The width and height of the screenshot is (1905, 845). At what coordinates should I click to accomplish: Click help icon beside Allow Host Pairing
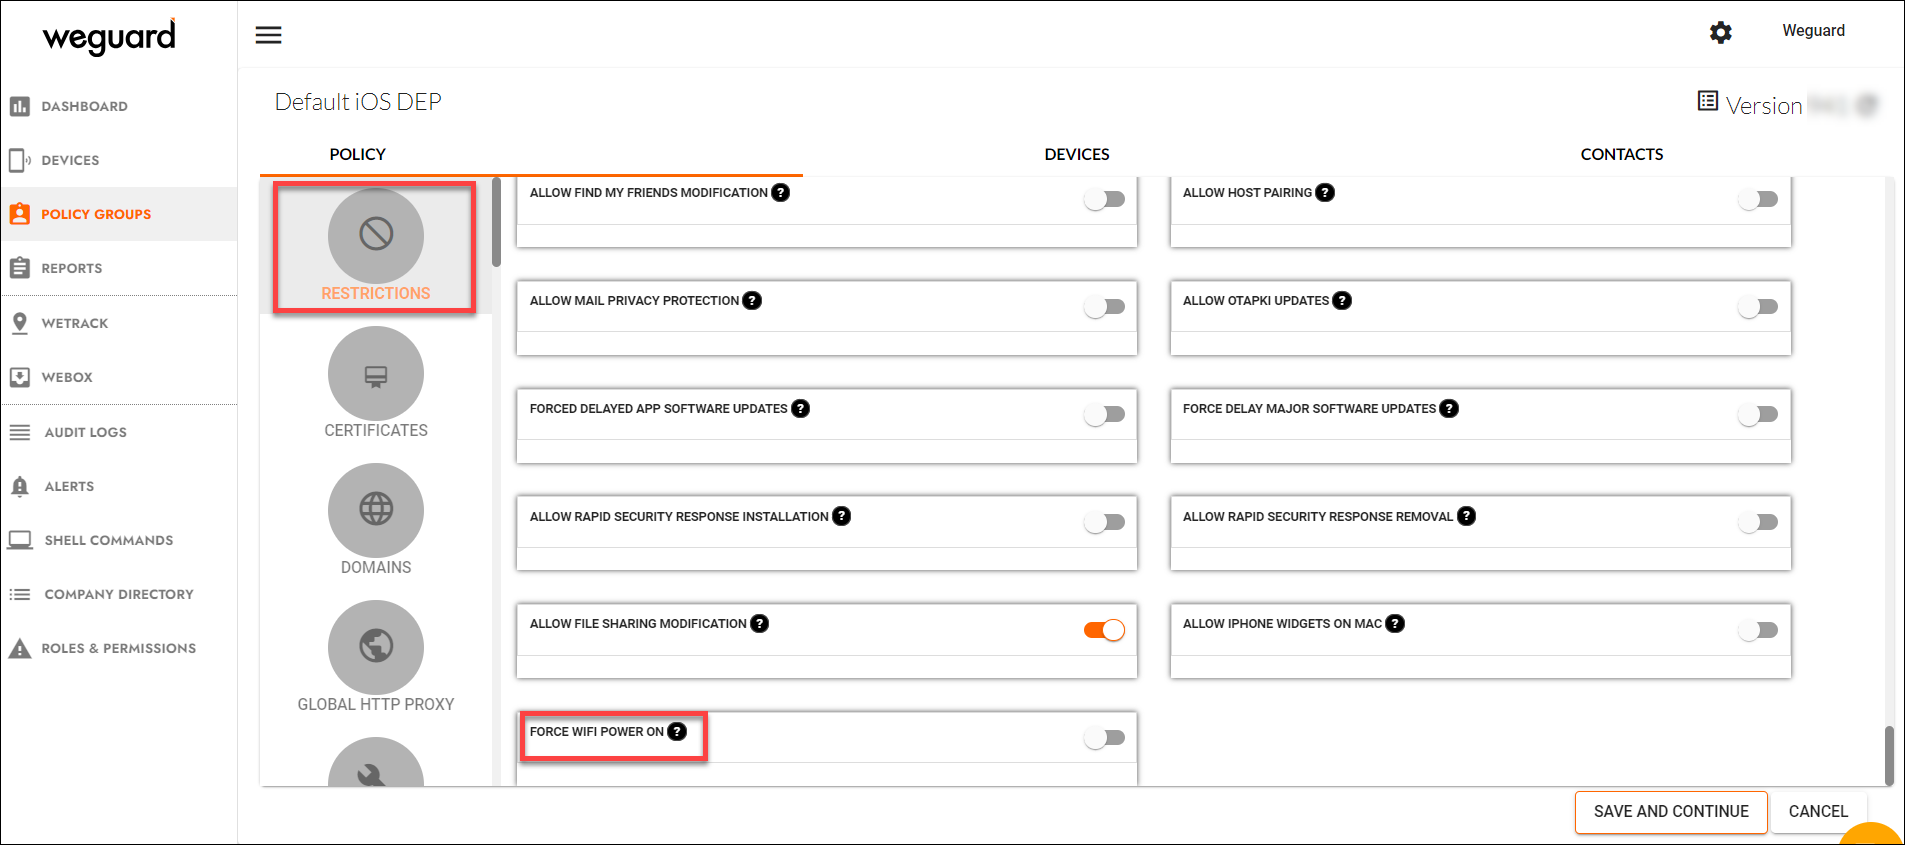(x=1325, y=193)
